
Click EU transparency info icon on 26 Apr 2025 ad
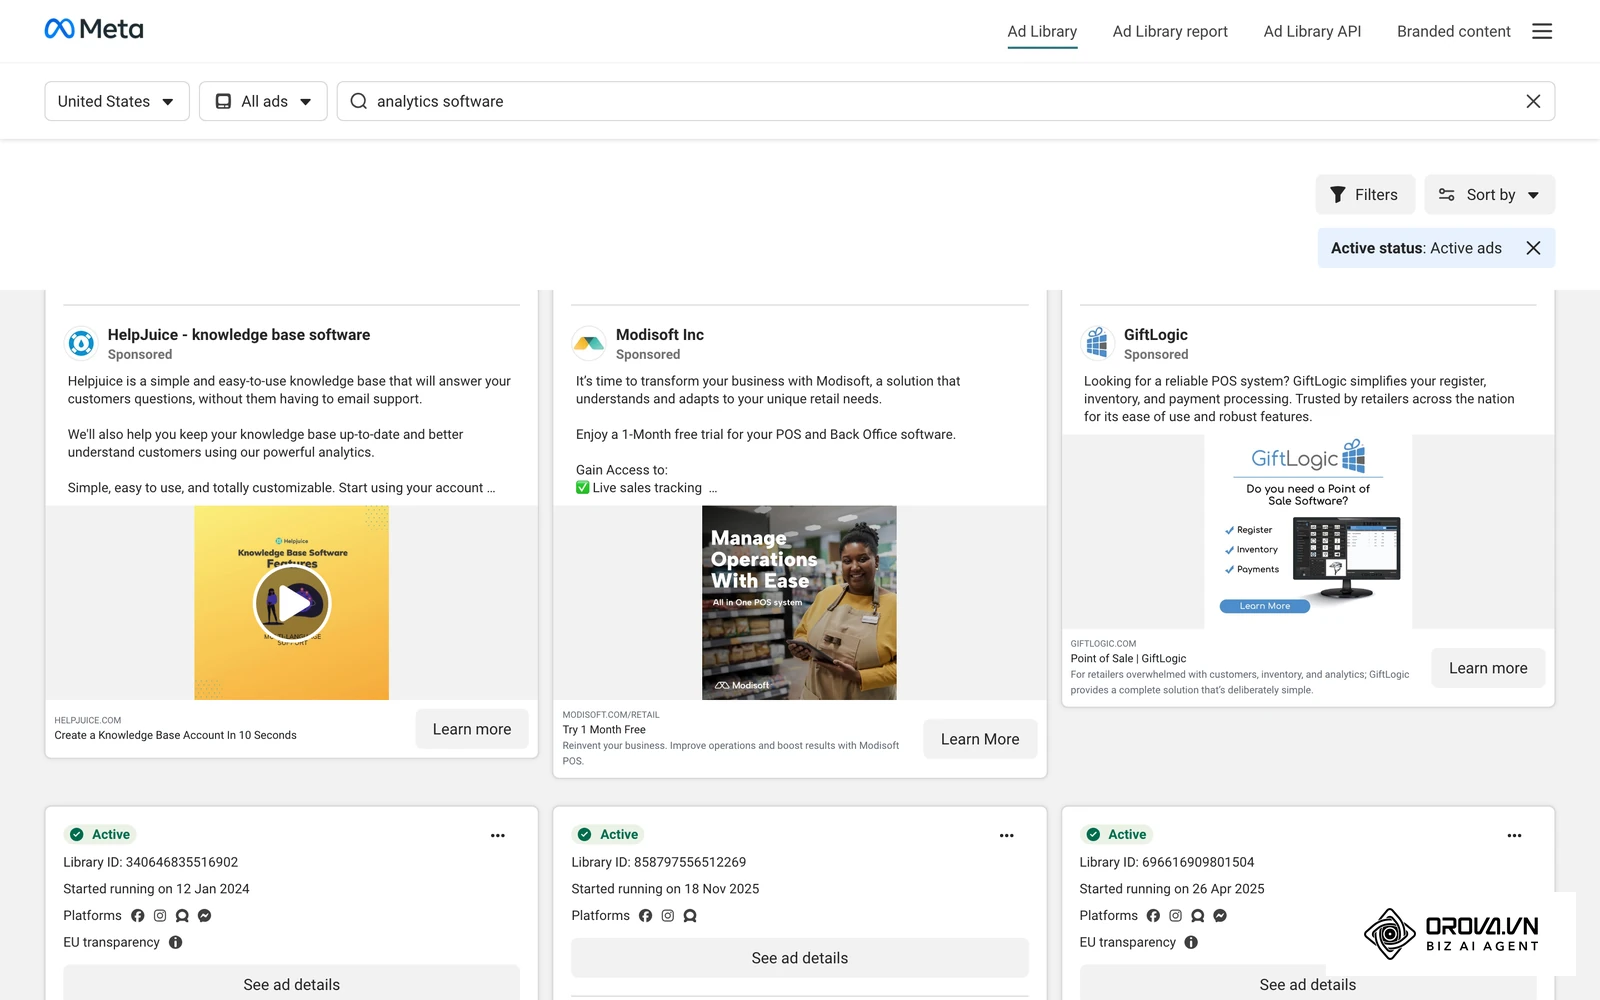pyautogui.click(x=1191, y=942)
